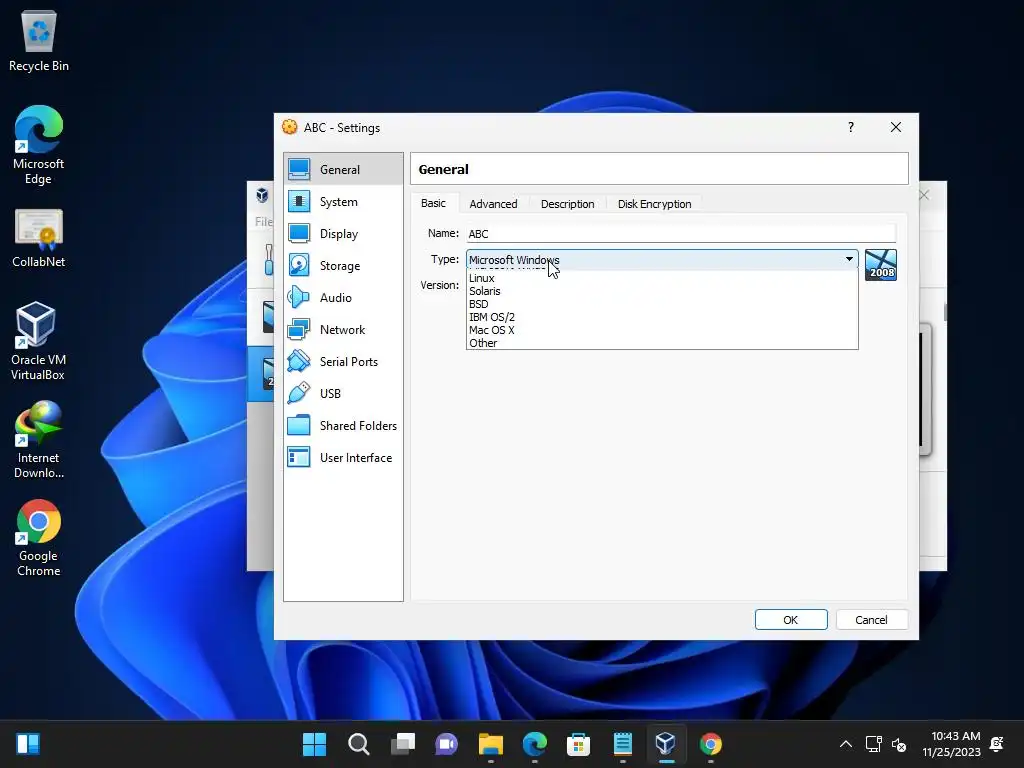Click the taskbar clock and date
Viewport: 1024px width, 768px height.
952,744
